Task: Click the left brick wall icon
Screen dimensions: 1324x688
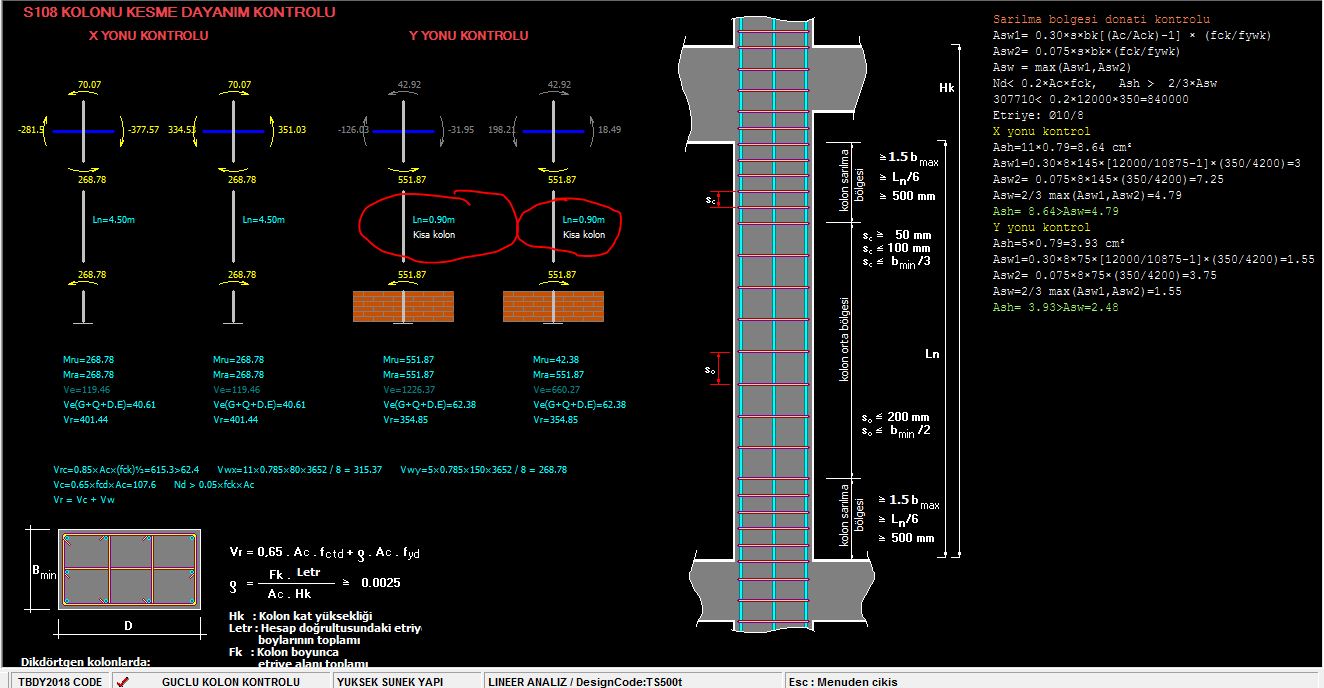Action: pyautogui.click(x=403, y=306)
